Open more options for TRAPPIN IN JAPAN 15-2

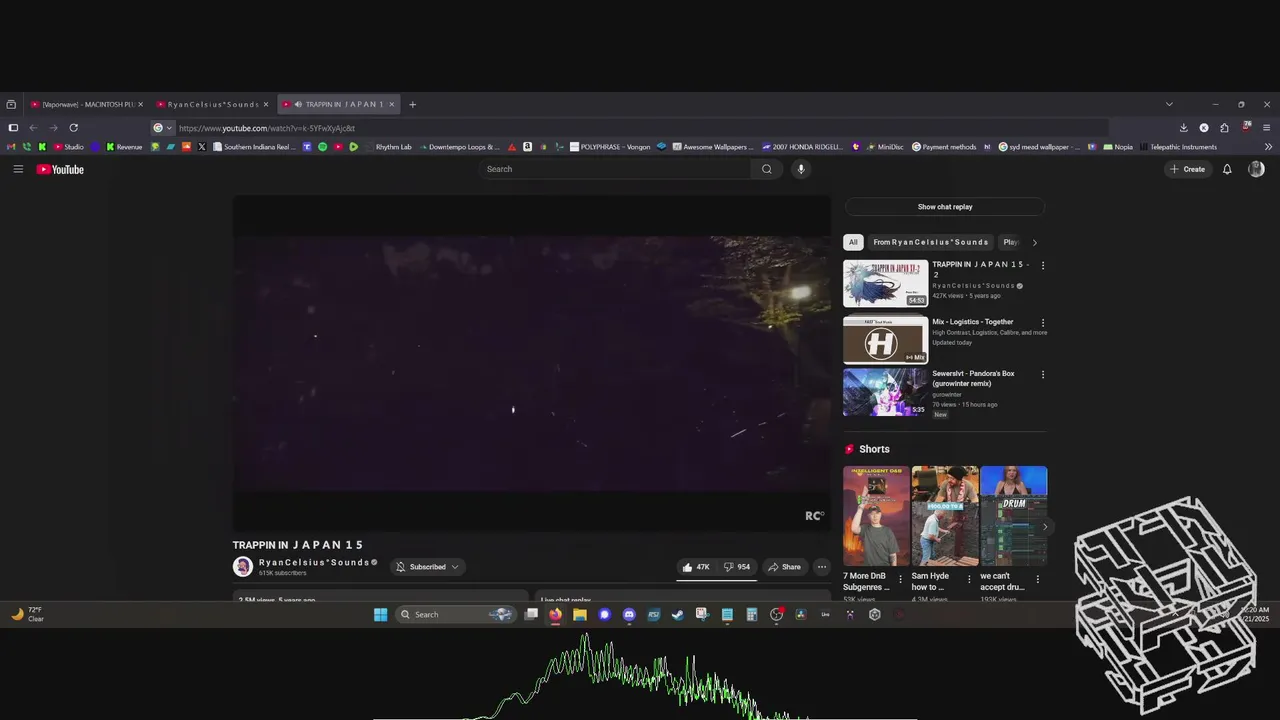point(1043,266)
